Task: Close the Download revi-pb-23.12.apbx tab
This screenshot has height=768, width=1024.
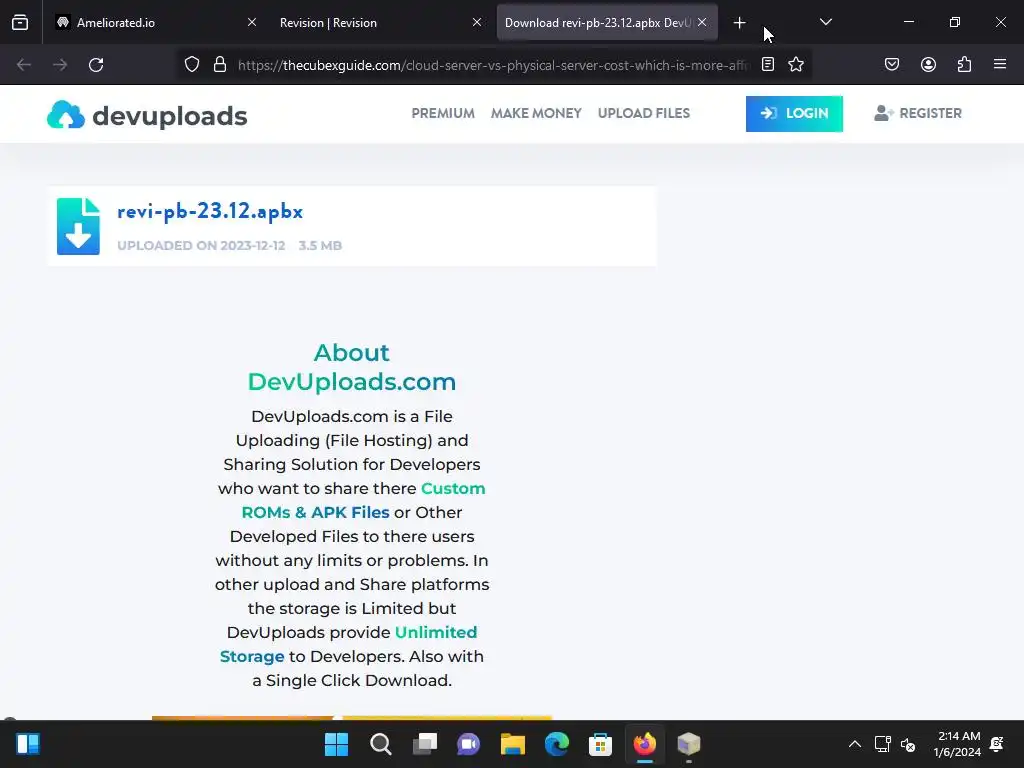Action: coord(702,22)
